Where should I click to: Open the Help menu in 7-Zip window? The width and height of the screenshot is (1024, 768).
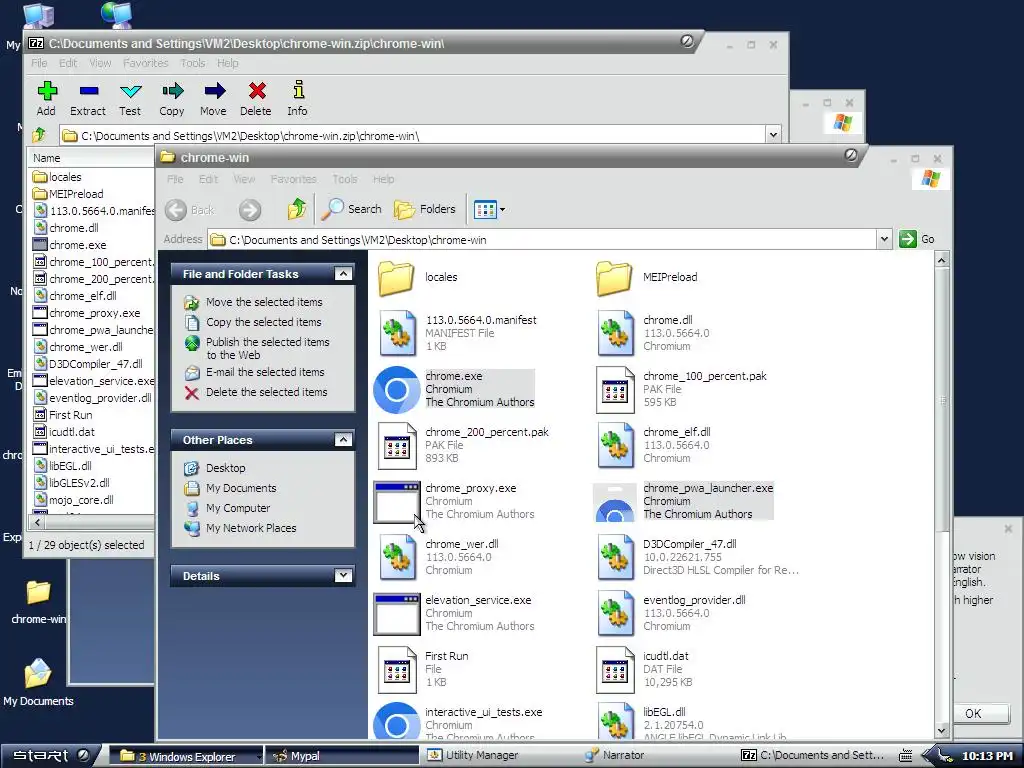227,63
